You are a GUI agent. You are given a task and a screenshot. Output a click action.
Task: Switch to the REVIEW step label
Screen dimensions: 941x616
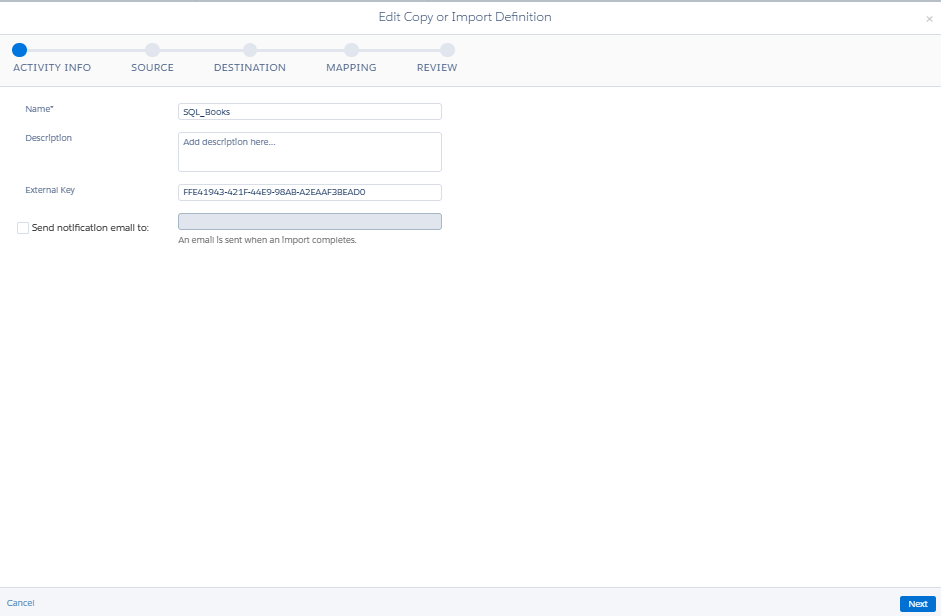437,68
